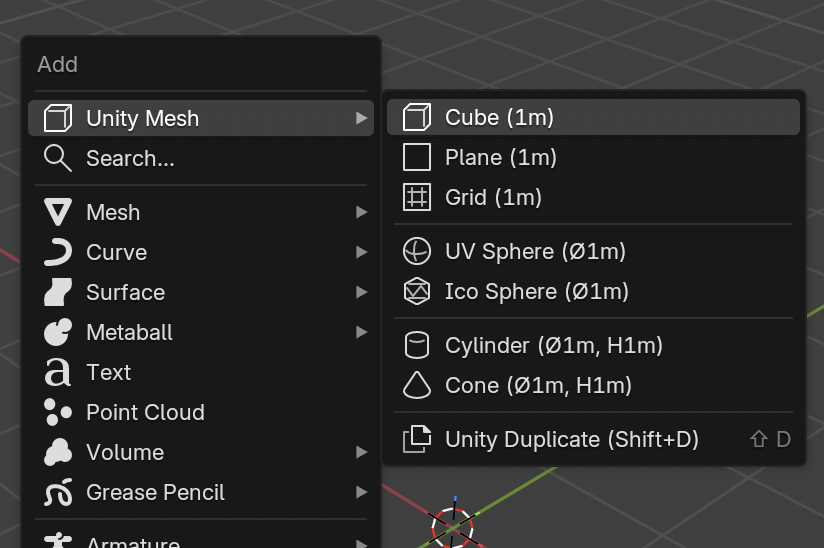Screen dimensions: 824x548
Task: Click the Search magnifying glass icon
Action: click(58, 158)
